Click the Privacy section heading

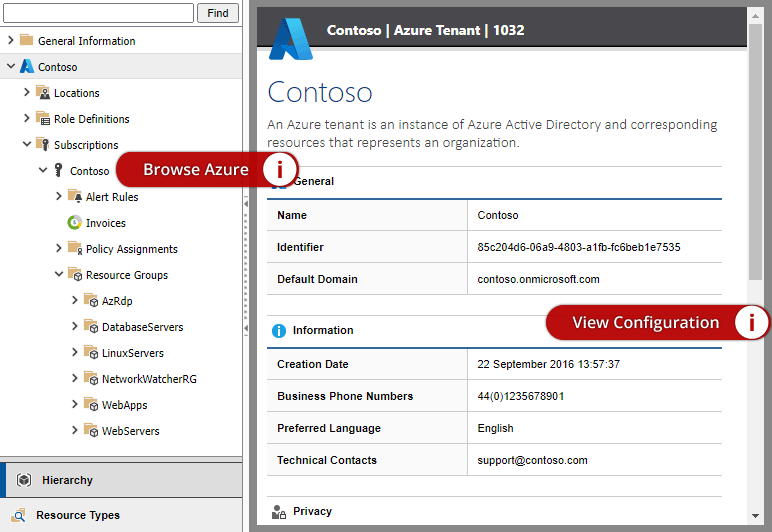(312, 511)
